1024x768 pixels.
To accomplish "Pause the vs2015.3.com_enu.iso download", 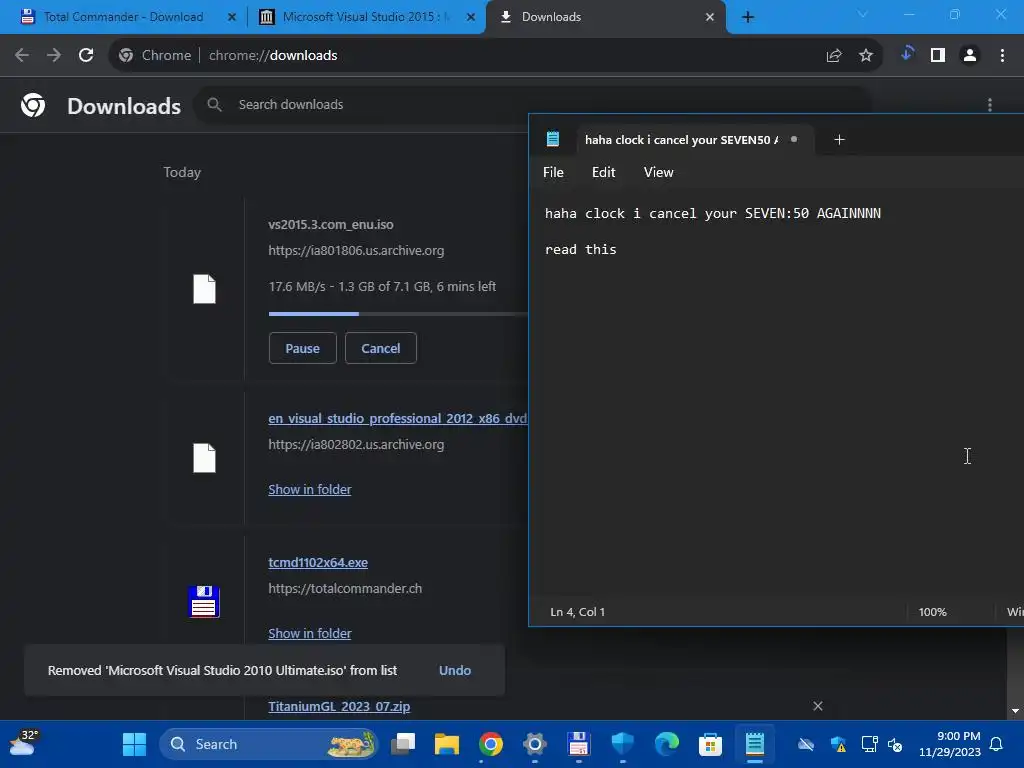I will click(x=302, y=348).
